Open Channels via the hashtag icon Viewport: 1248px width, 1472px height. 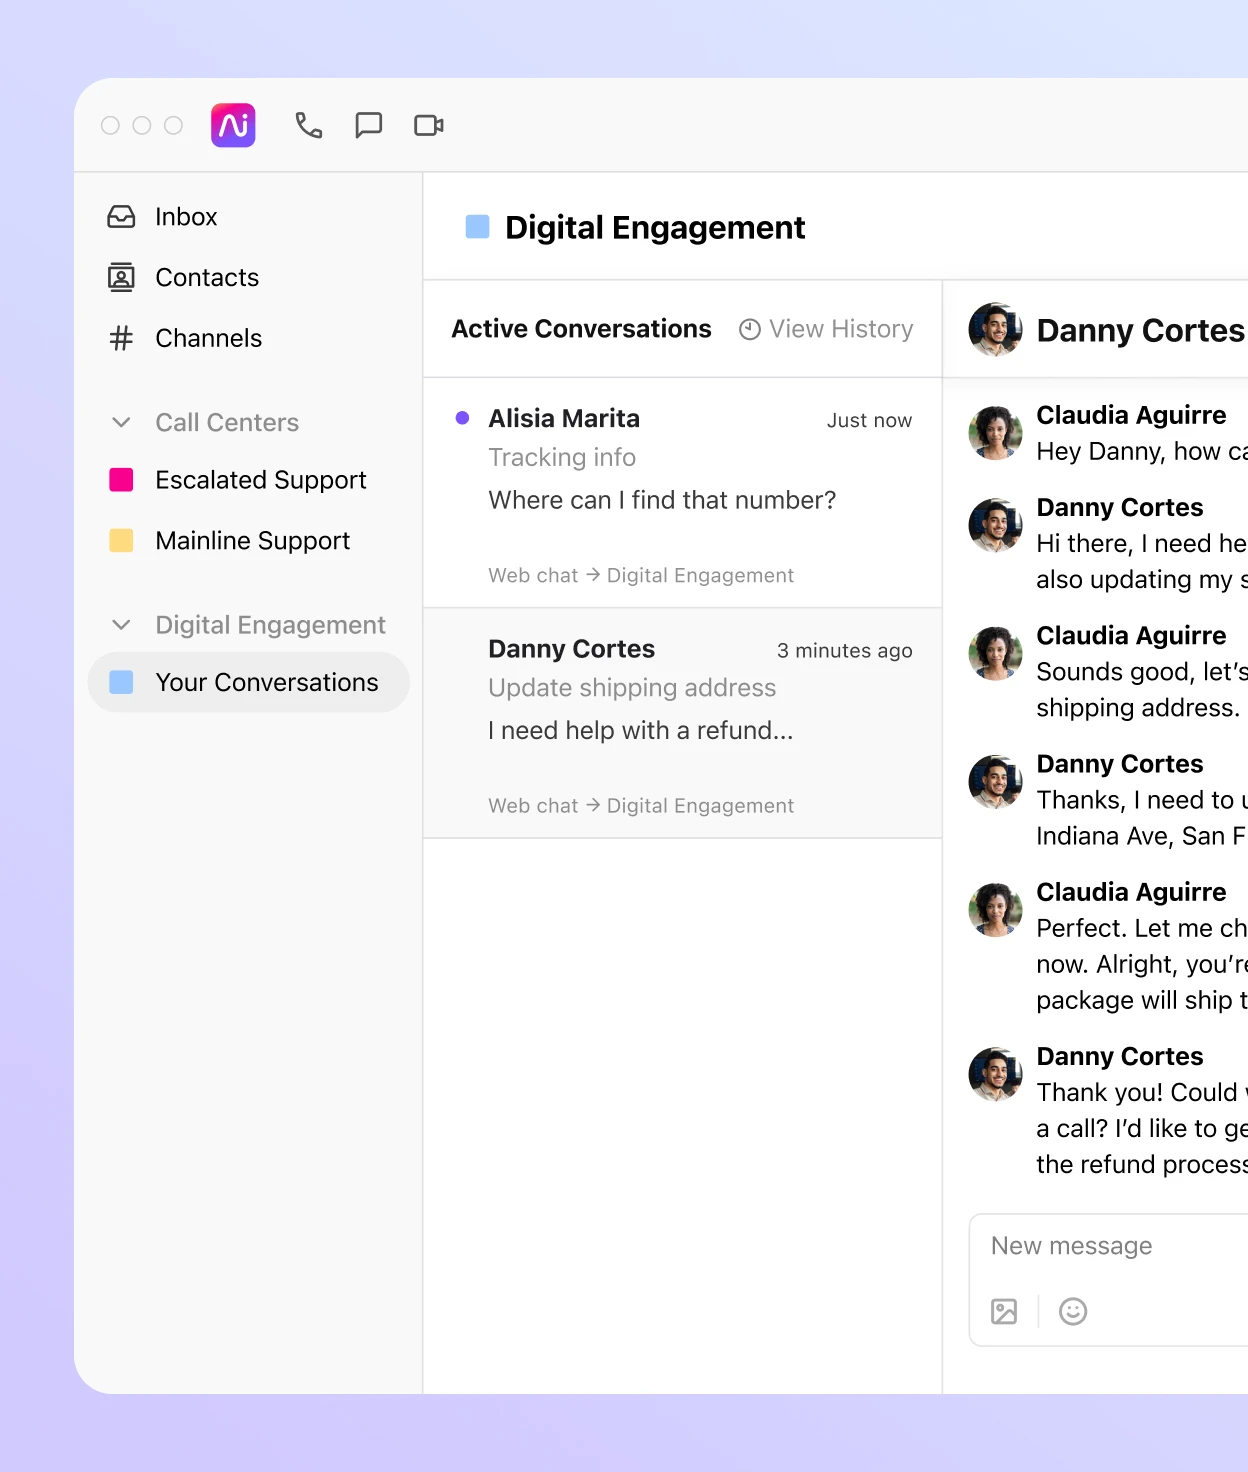tap(120, 338)
